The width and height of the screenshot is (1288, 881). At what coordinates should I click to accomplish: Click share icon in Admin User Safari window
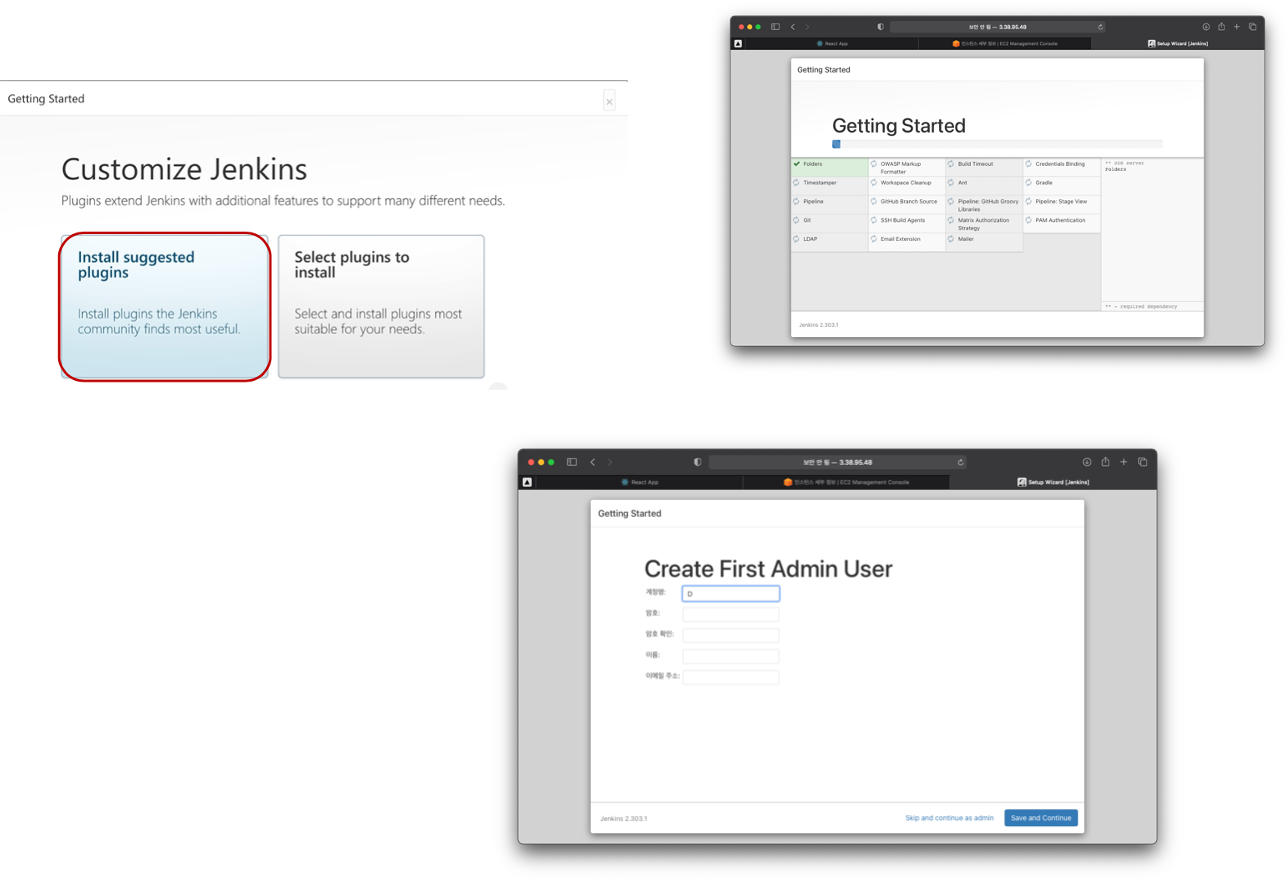point(1105,462)
